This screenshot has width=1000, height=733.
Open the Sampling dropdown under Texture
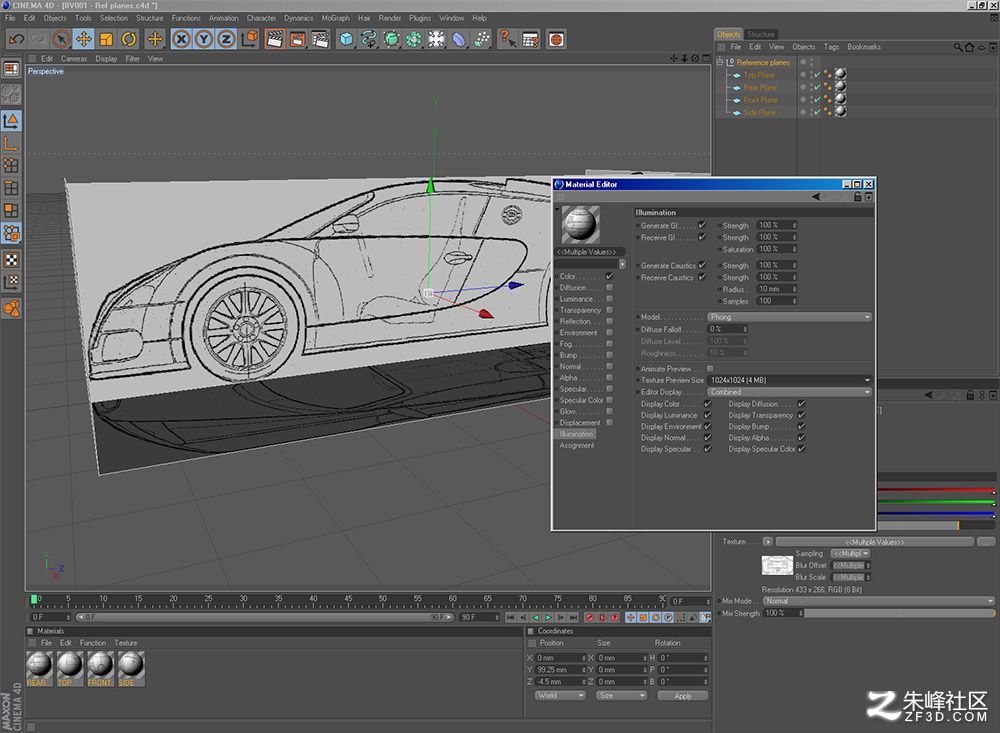[x=851, y=554]
